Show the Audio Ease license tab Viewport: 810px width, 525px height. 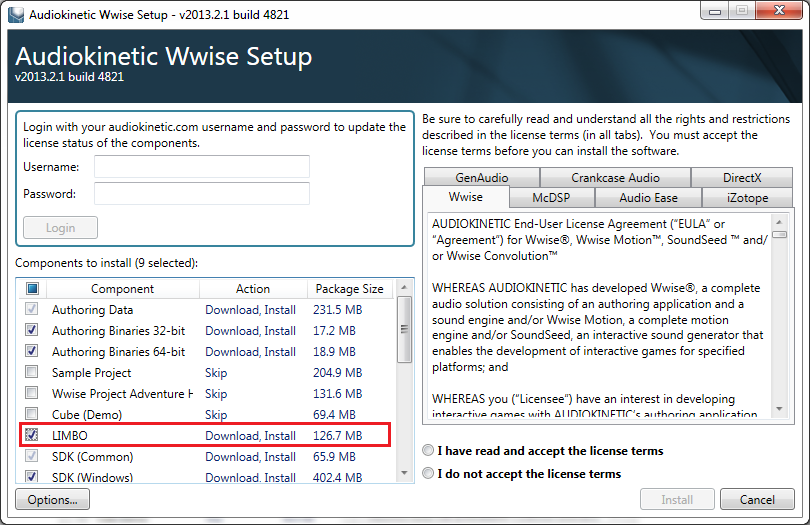pyautogui.click(x=648, y=197)
